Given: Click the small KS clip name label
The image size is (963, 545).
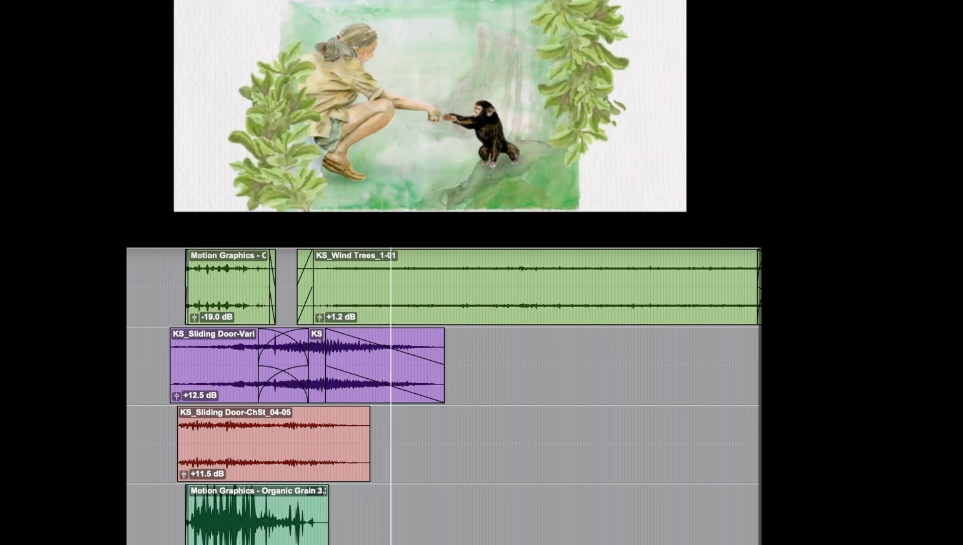Looking at the screenshot, I should click(x=316, y=334).
